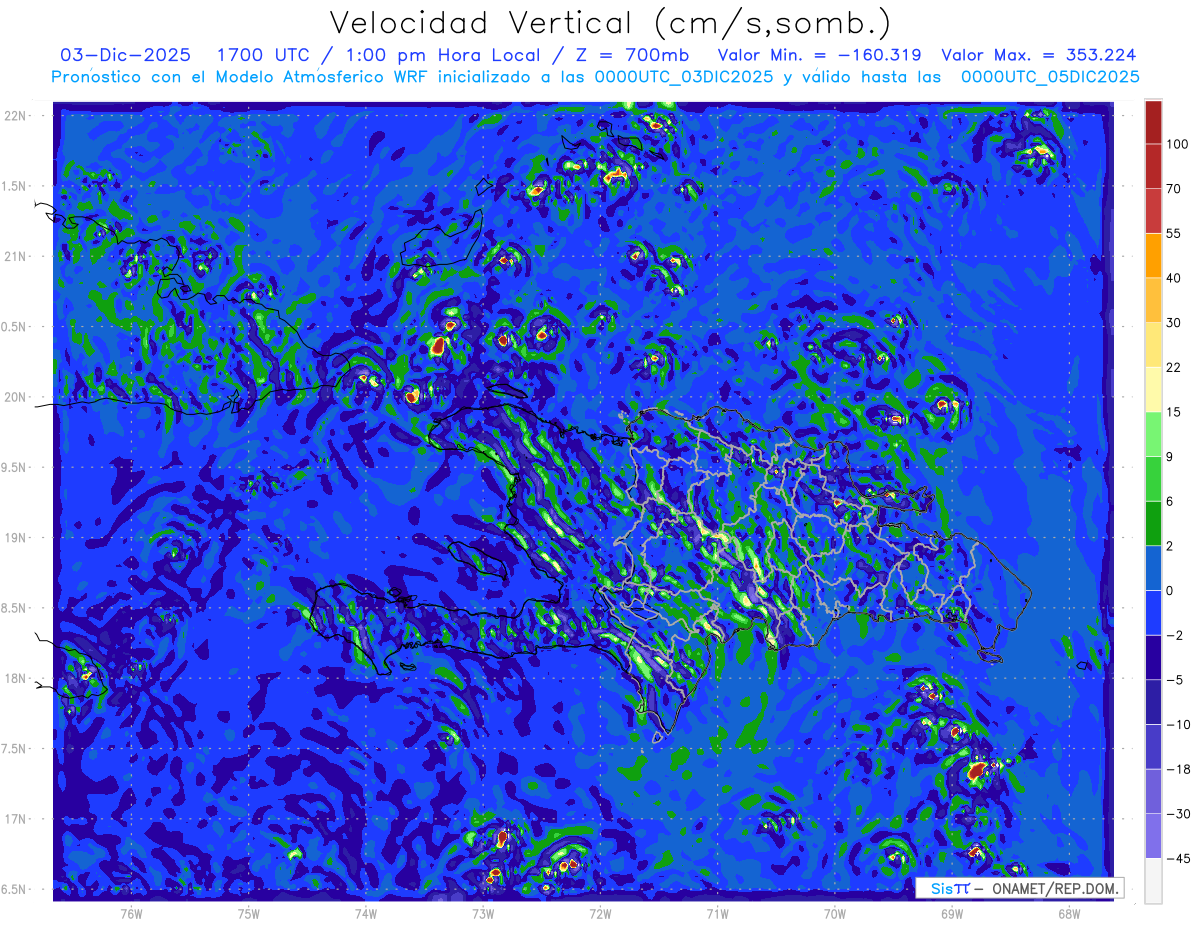Click the '72W' longitude label
The width and height of the screenshot is (1200, 927).
point(600,912)
